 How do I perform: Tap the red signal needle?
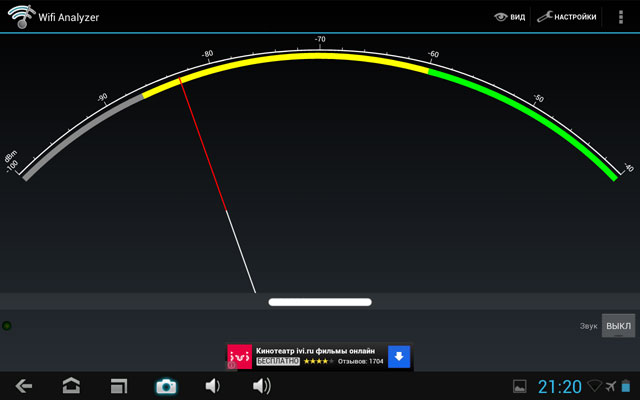click(x=202, y=144)
